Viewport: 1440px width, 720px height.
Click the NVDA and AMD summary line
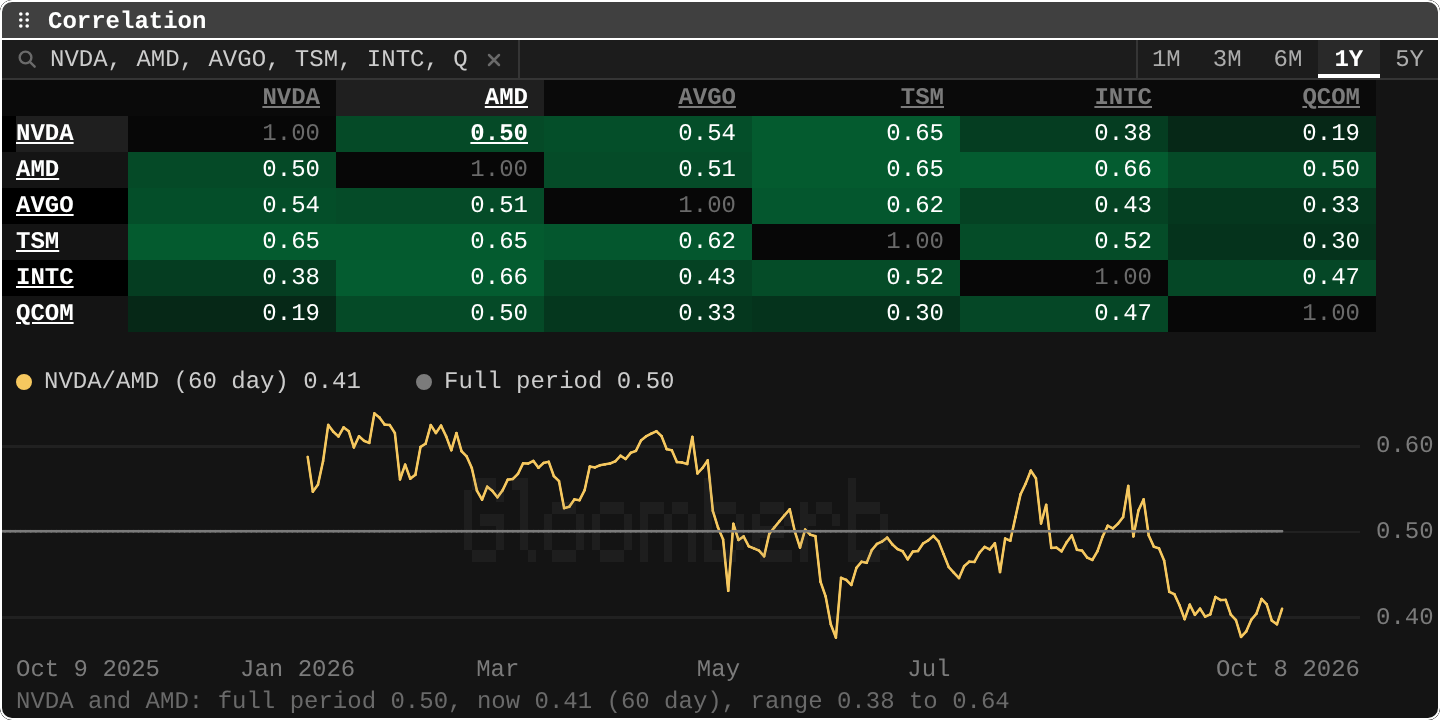512,701
